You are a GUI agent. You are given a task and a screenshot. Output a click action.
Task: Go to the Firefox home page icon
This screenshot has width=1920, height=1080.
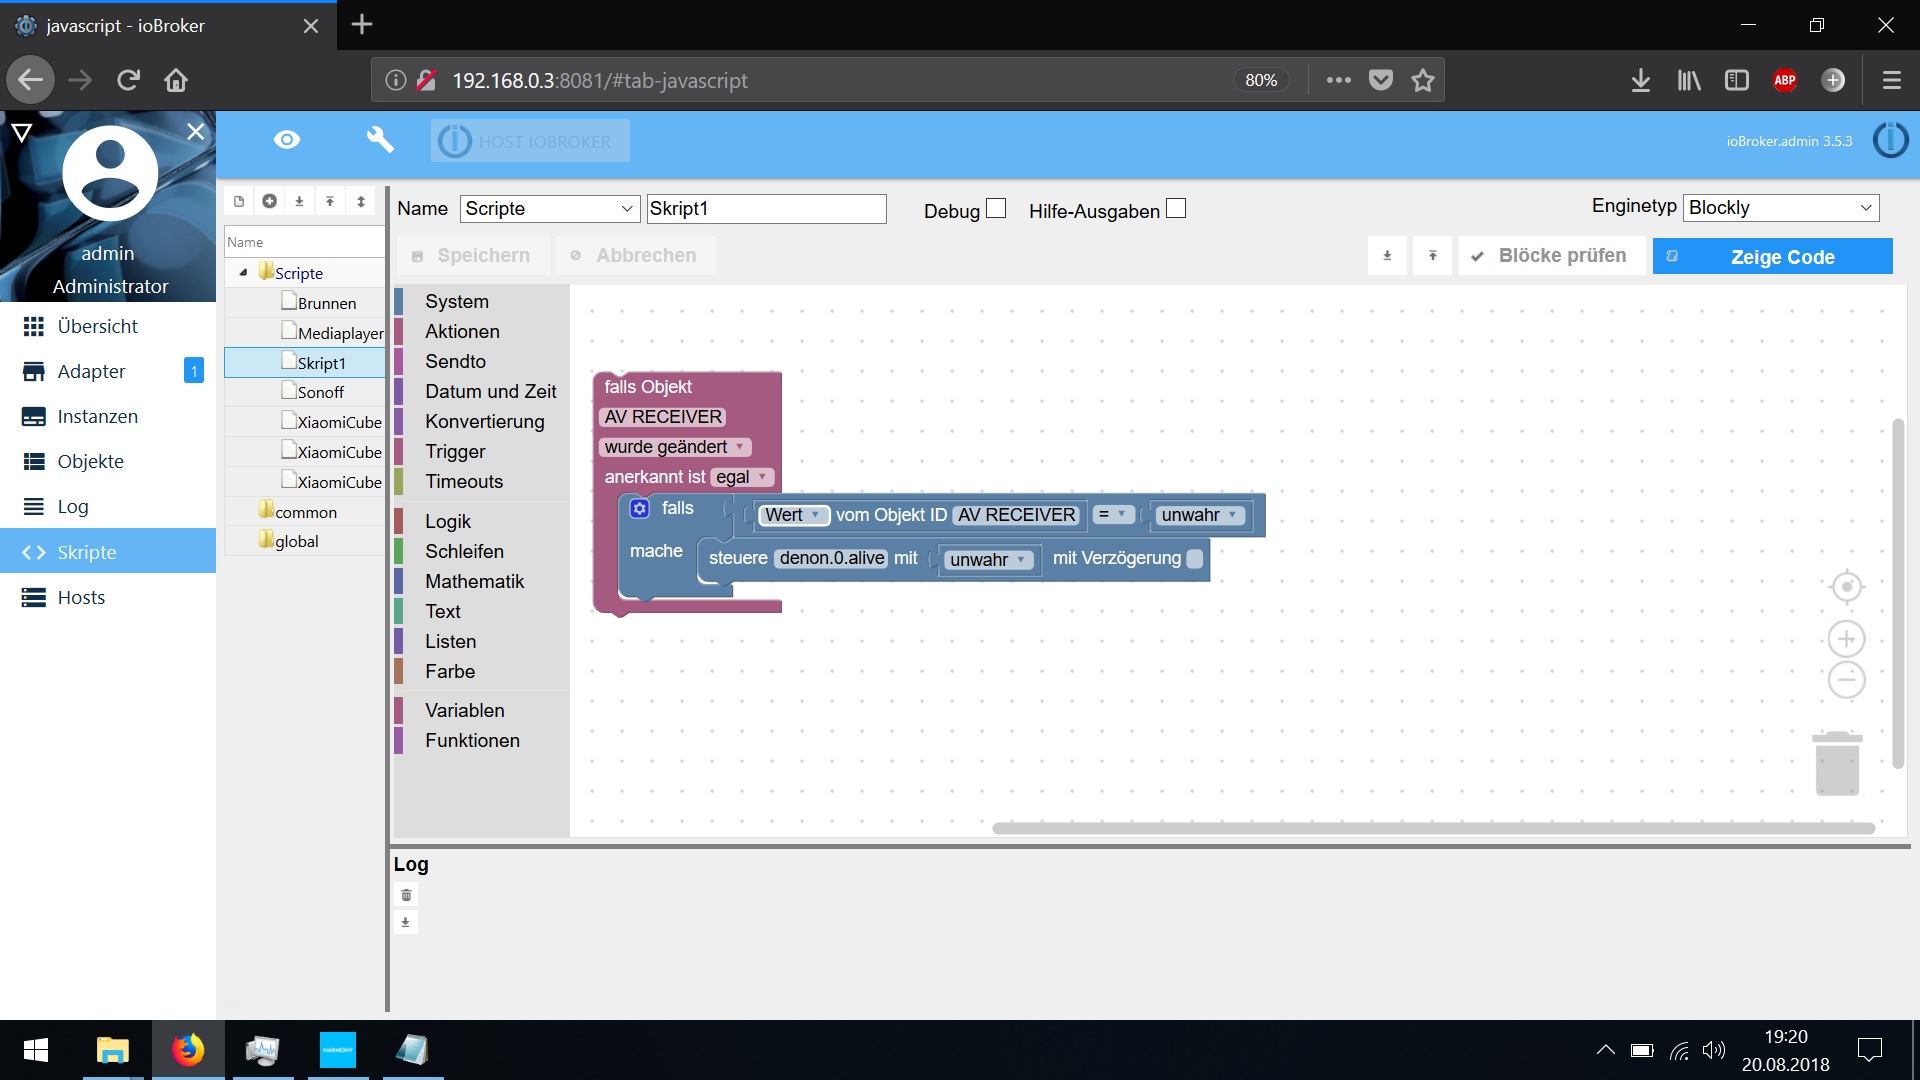point(176,80)
